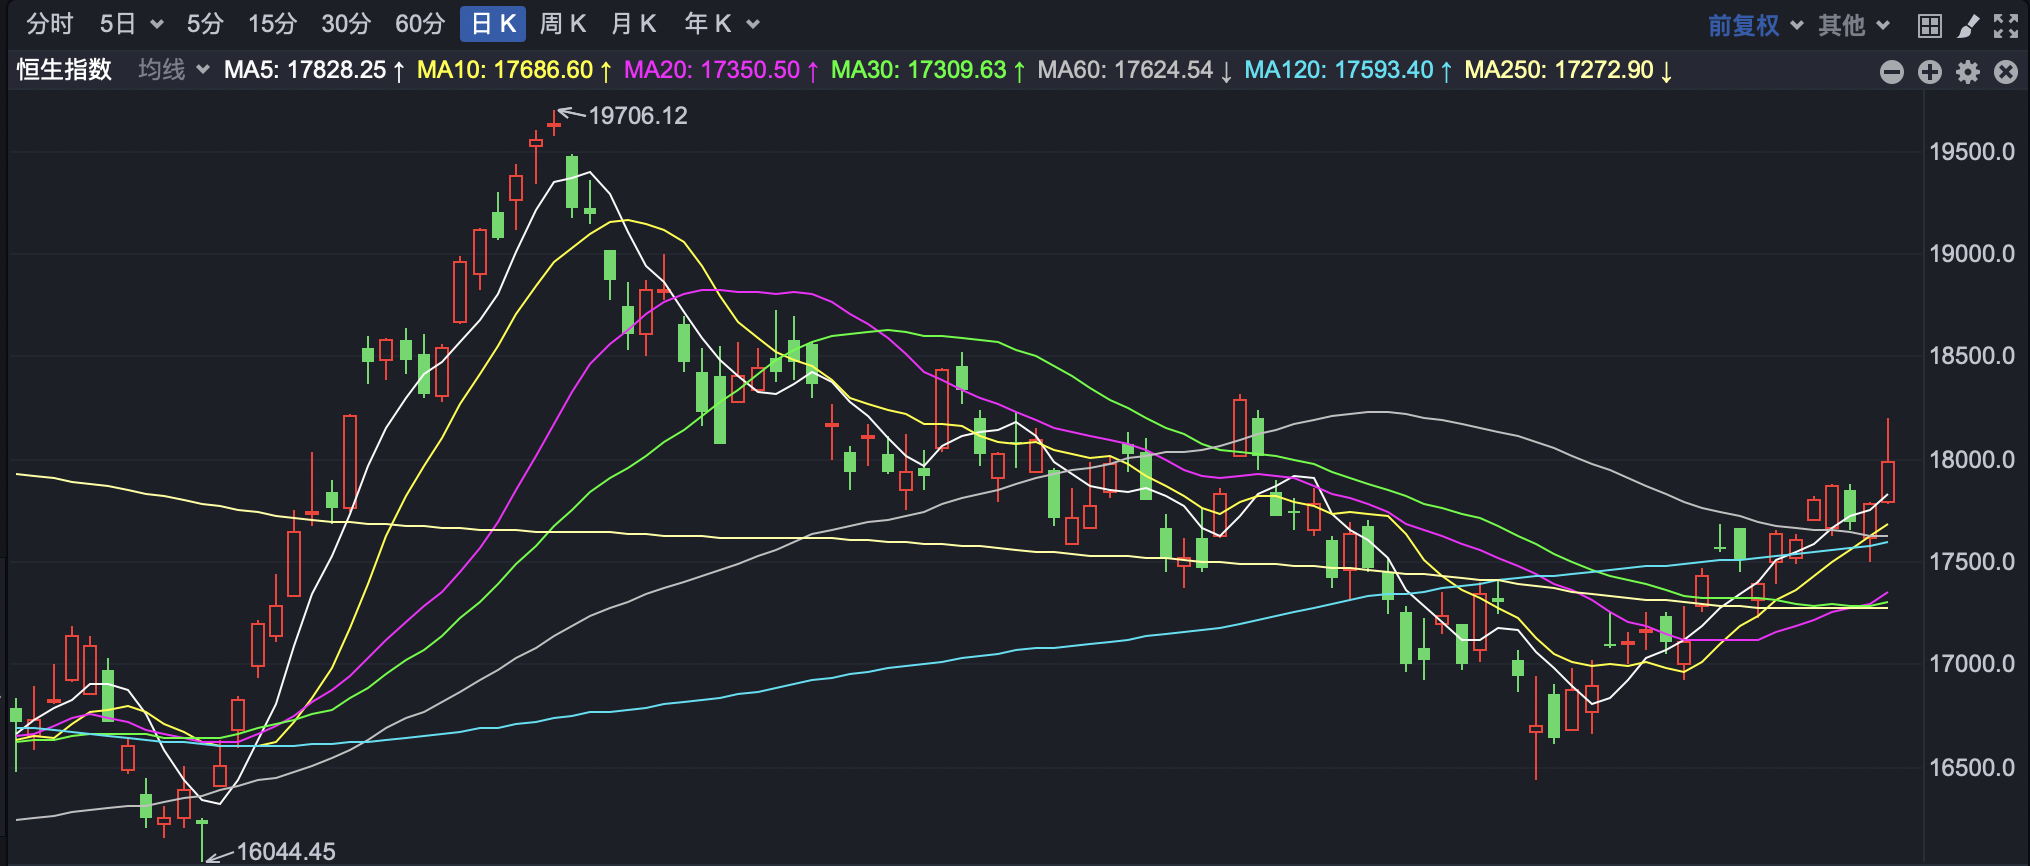Image resolution: width=2030 pixels, height=866 pixels.
Task: Open the 前复权 adjustment dropdown
Action: 1756,25
